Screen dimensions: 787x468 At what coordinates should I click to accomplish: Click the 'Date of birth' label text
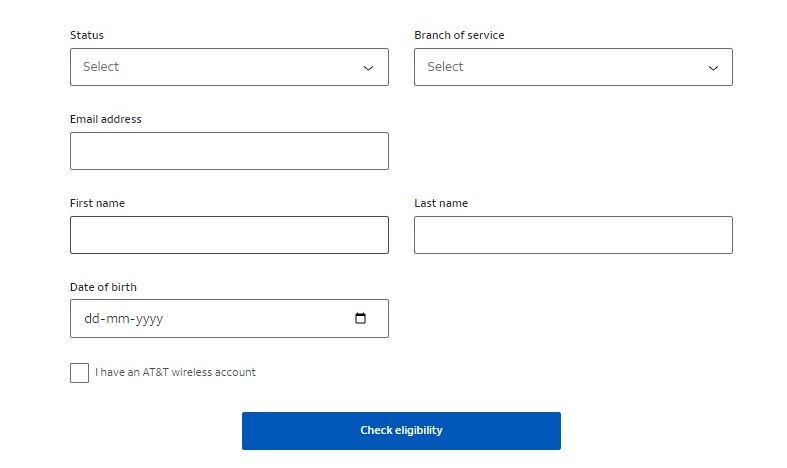(103, 287)
